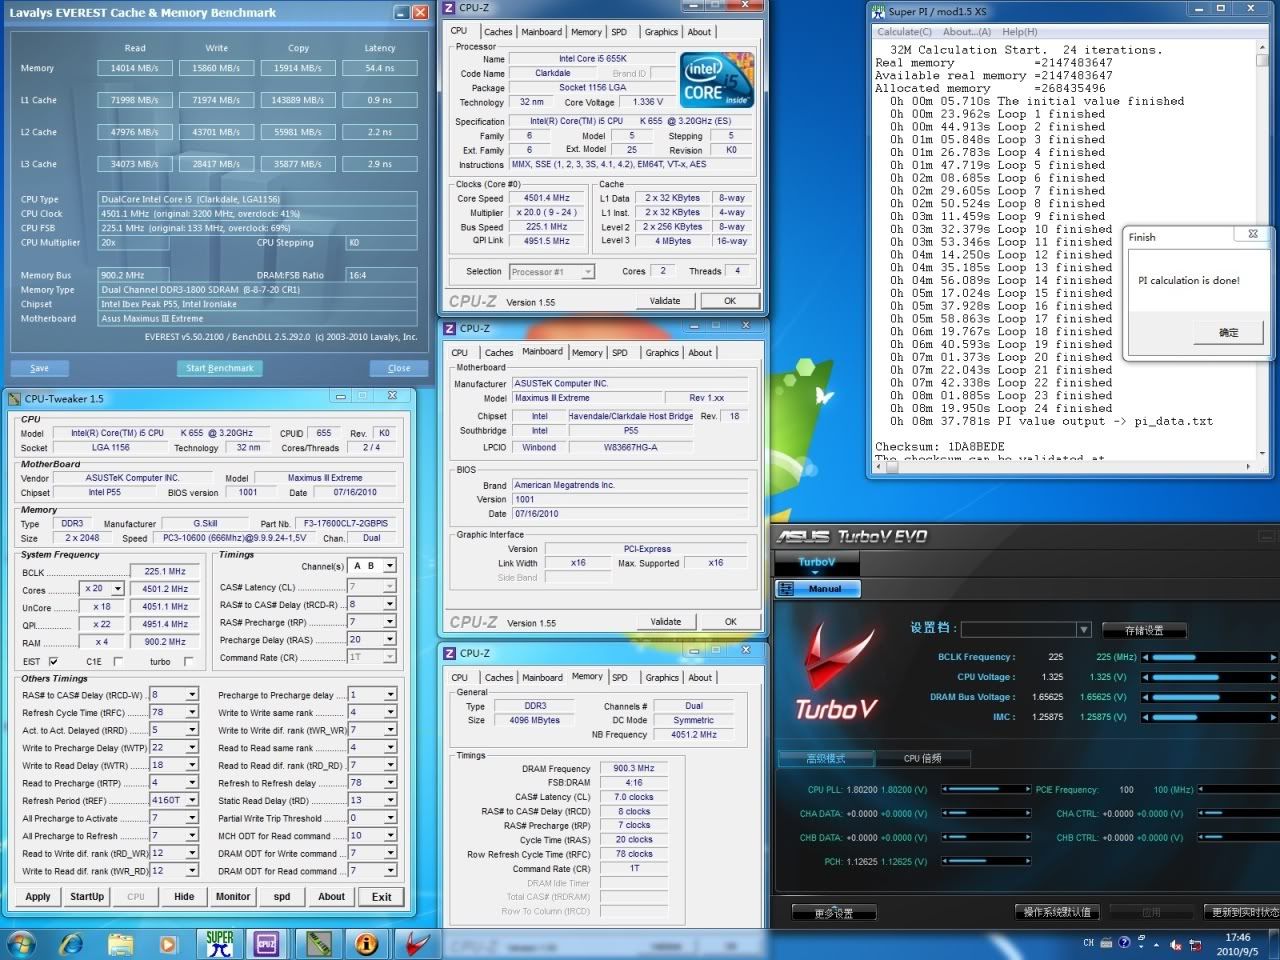Click the Start Benchmark button in EVEREST
The height and width of the screenshot is (960, 1280).
pyautogui.click(x=220, y=368)
